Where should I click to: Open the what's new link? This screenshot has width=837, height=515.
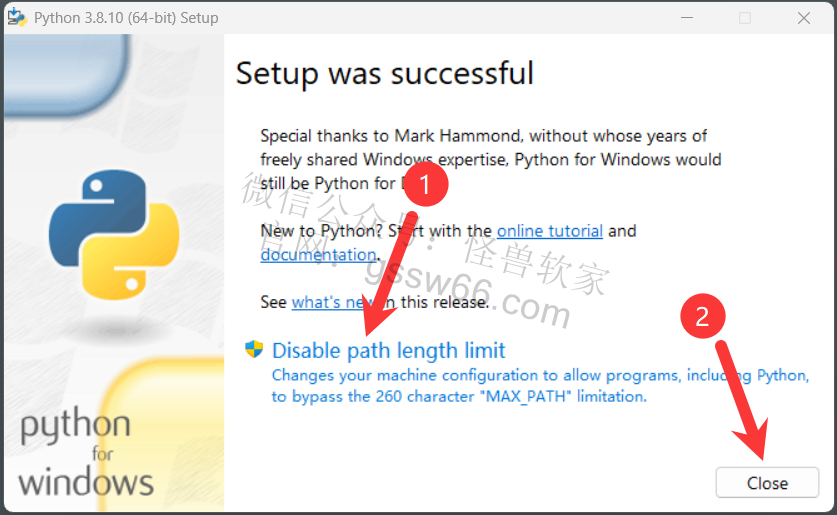331,302
